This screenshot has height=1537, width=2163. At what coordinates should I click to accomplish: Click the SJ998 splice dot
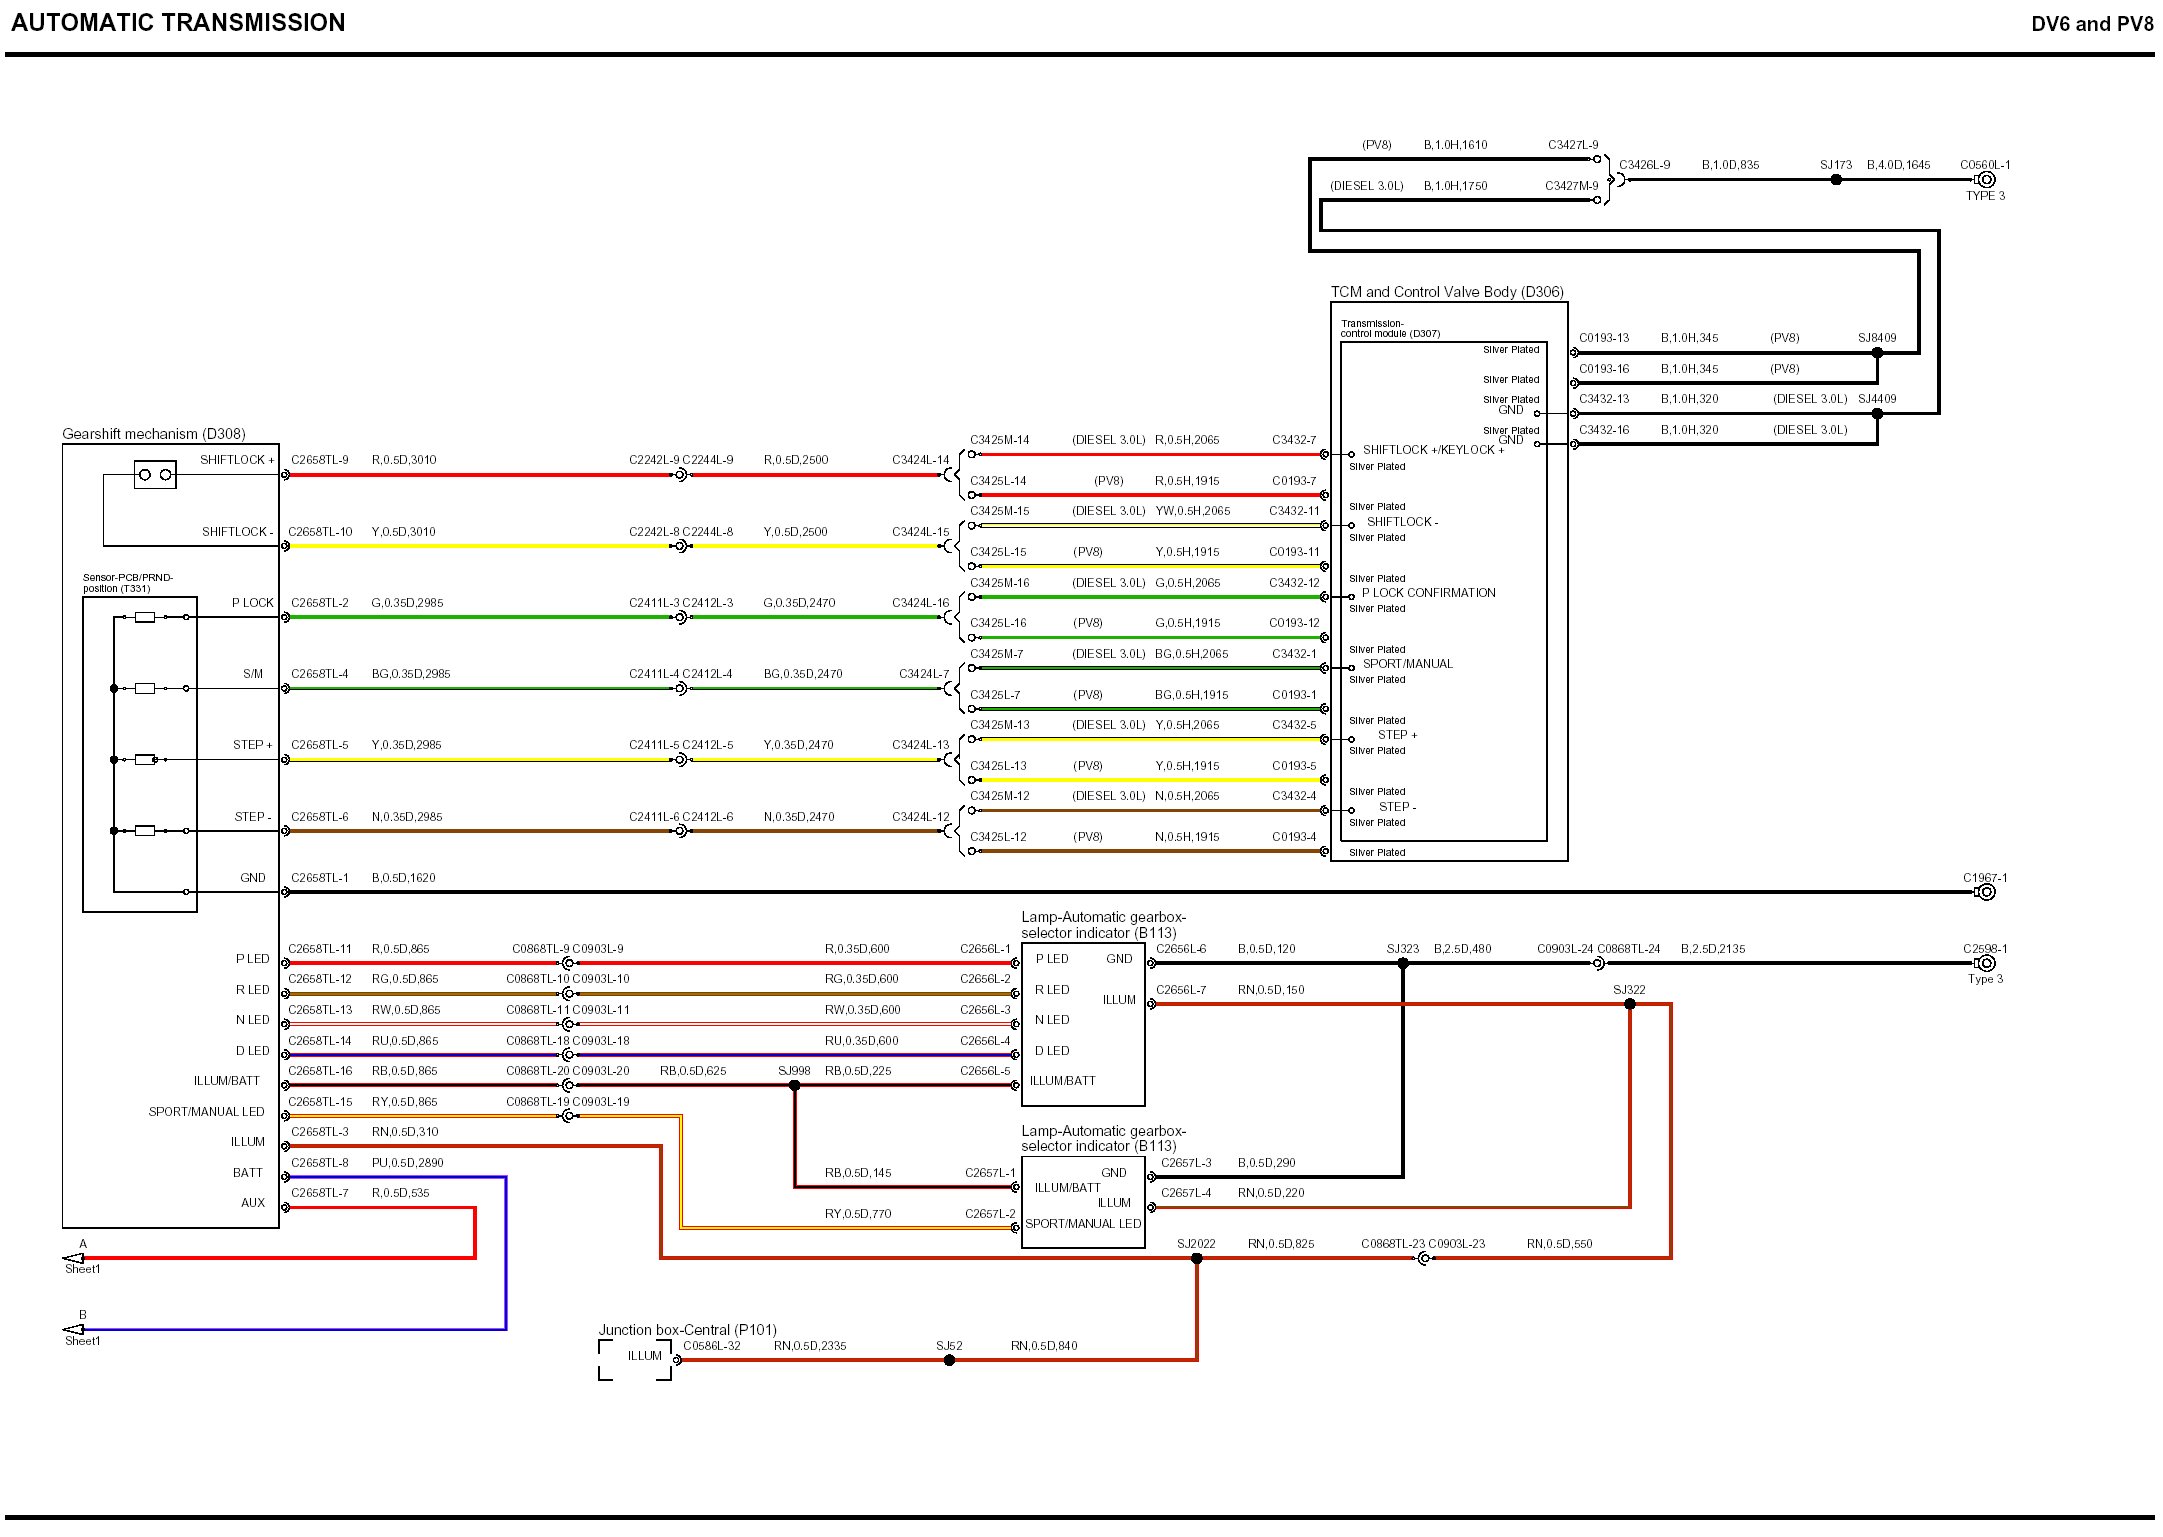pyautogui.click(x=795, y=1085)
